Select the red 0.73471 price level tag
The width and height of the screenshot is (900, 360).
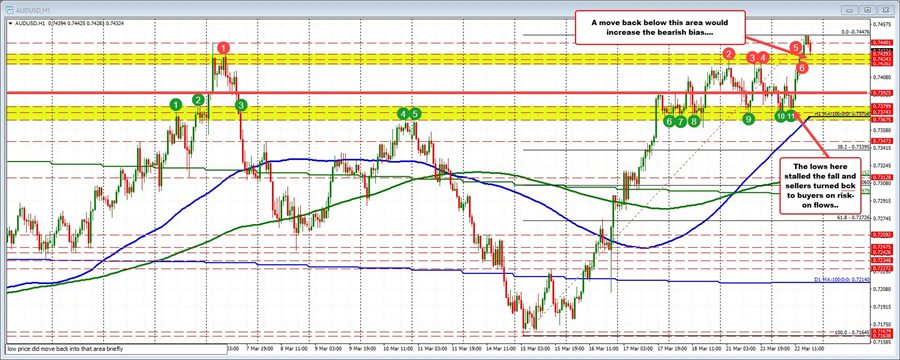pyautogui.click(x=882, y=141)
